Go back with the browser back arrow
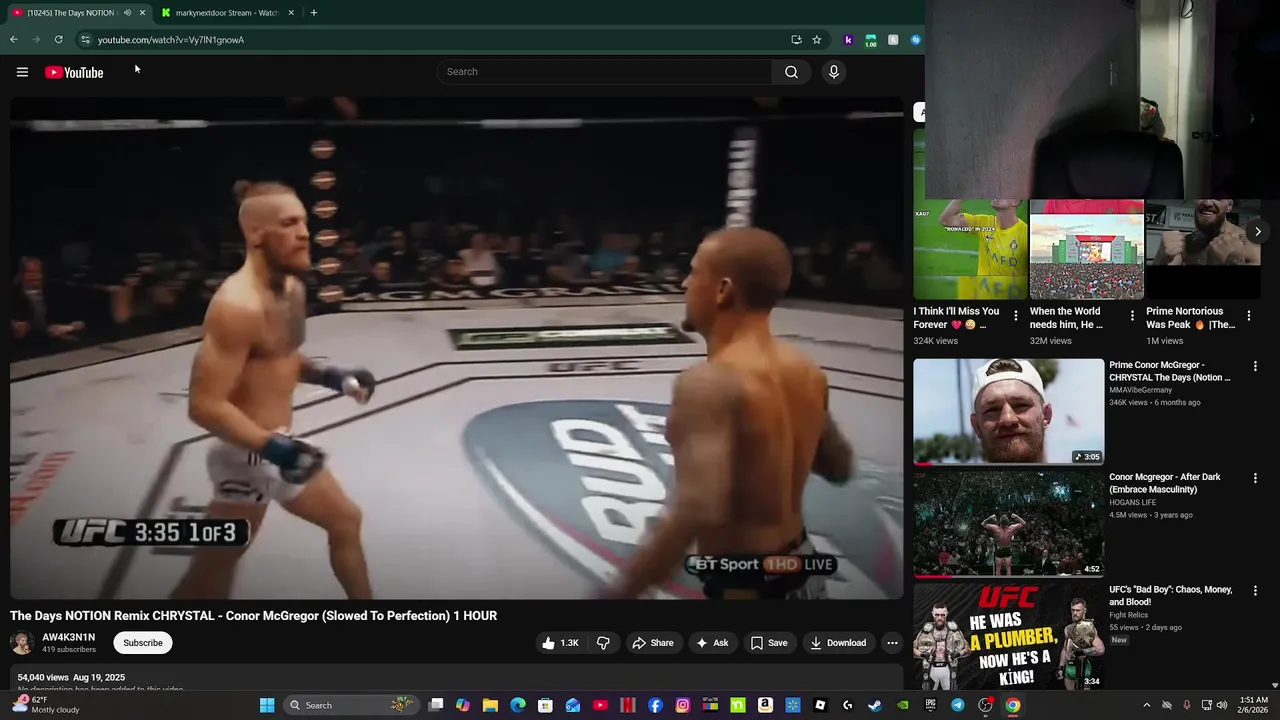Image resolution: width=1280 pixels, height=720 pixels. [14, 40]
